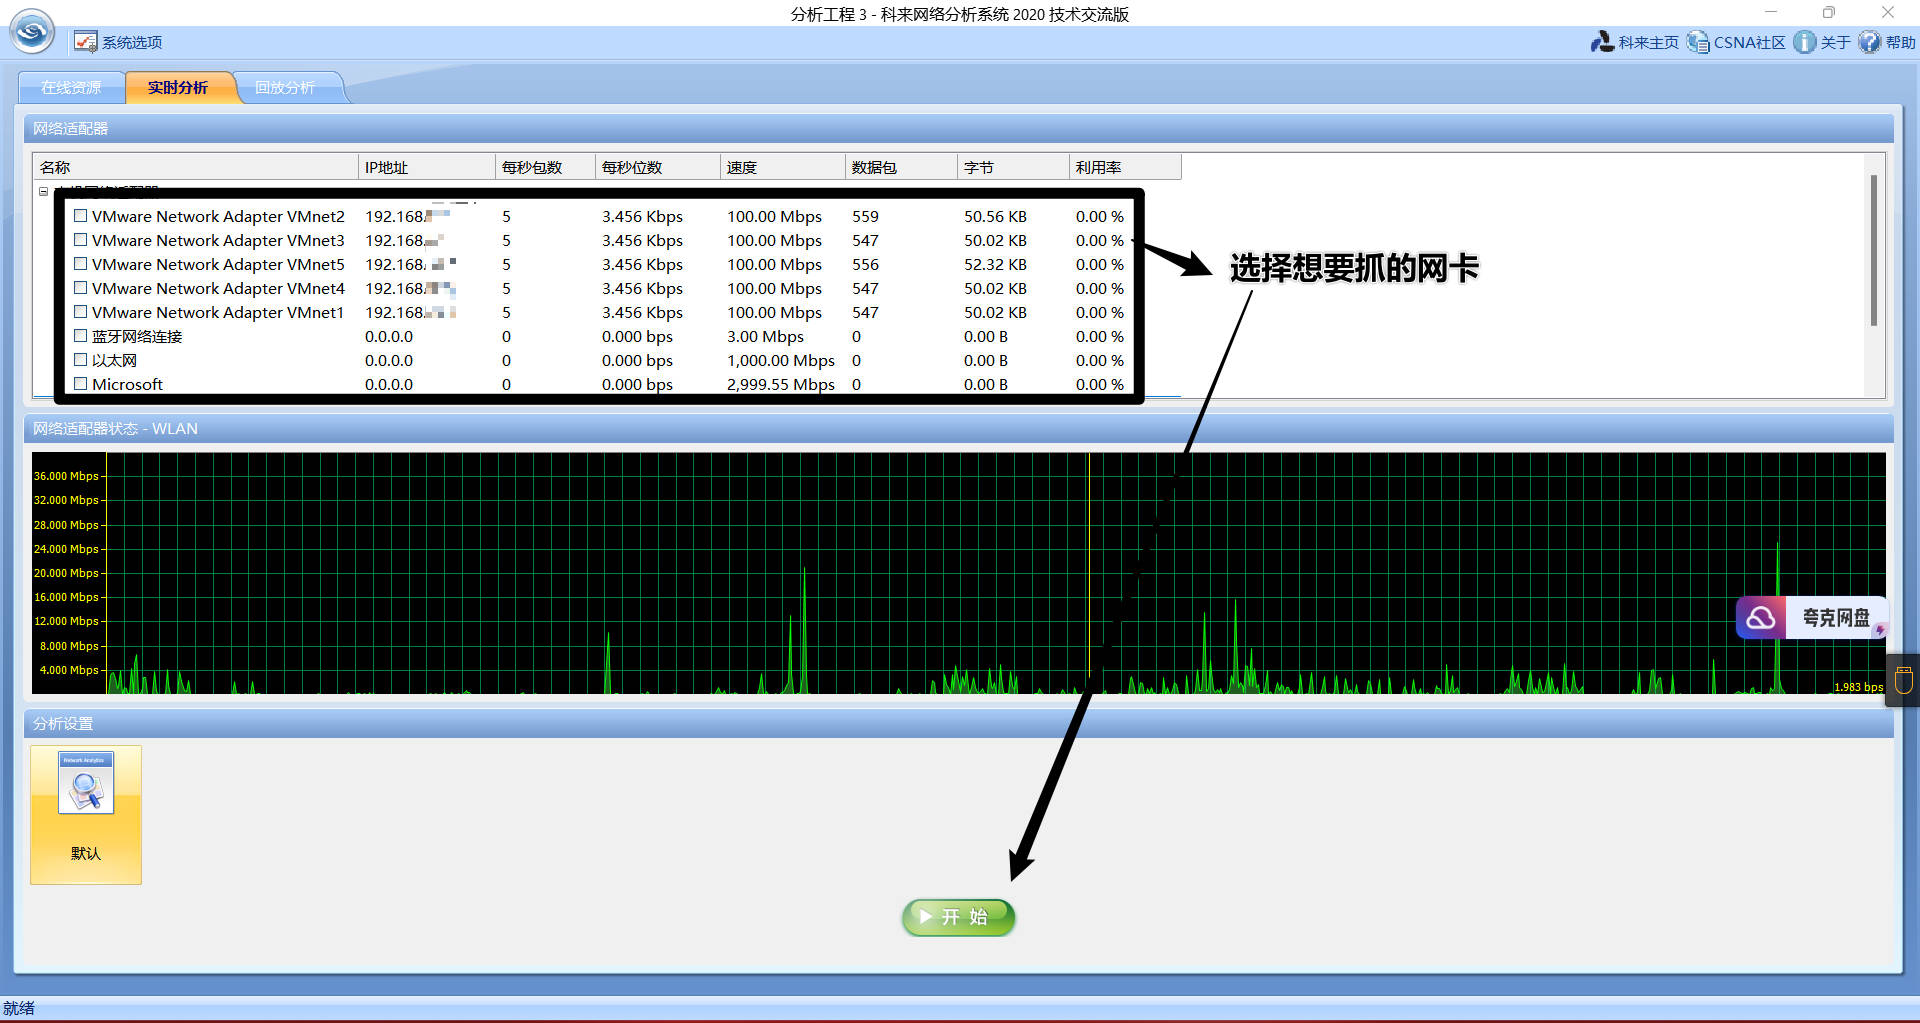Check the VMware Network Adapter VMnet2 checkbox
Viewport: 1920px width, 1023px height.
coord(80,215)
